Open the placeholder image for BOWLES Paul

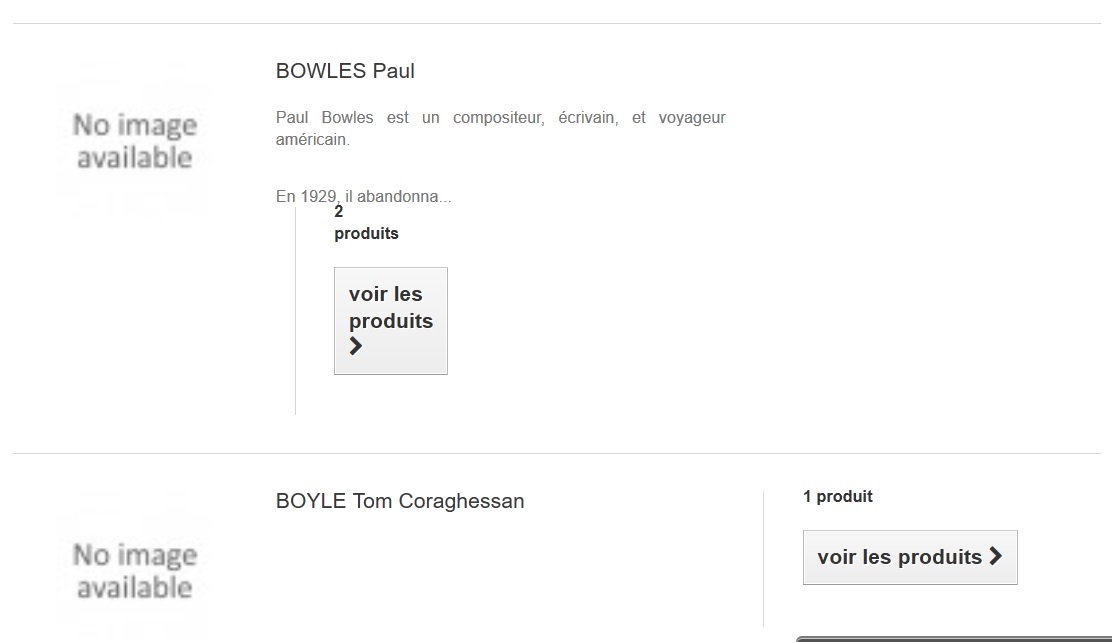coord(134,141)
